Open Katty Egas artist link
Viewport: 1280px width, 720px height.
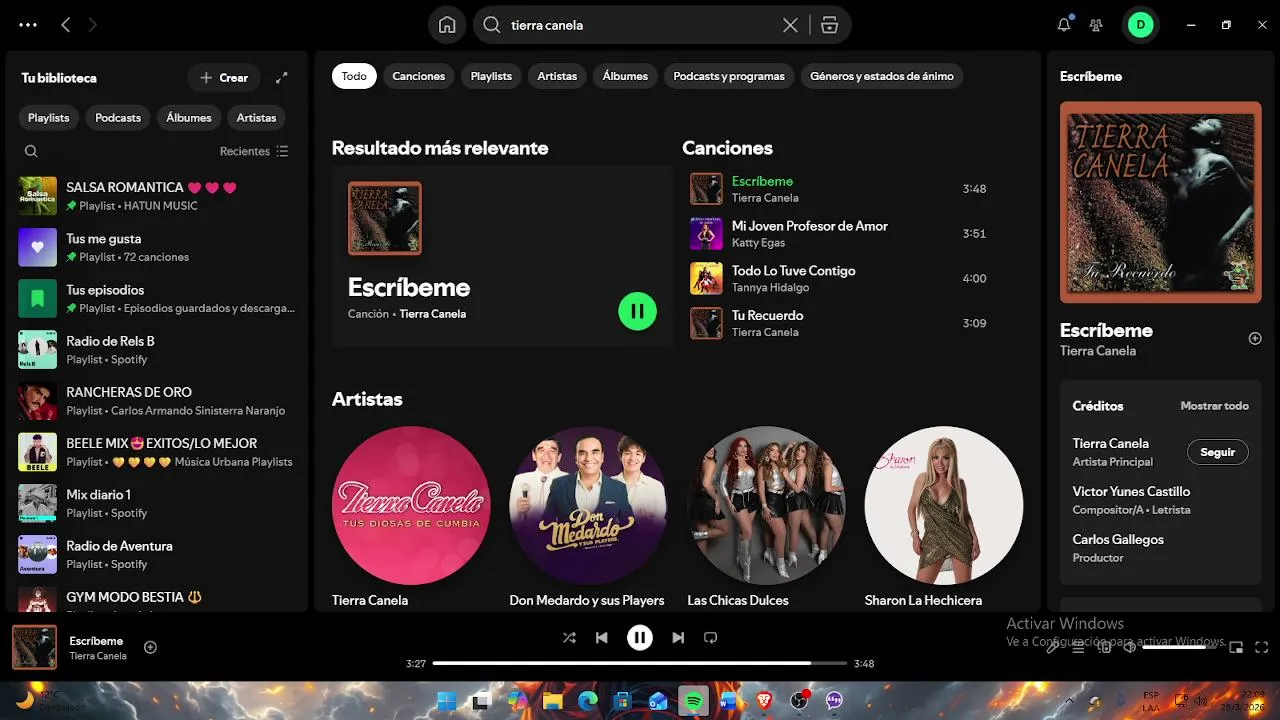[x=758, y=243]
